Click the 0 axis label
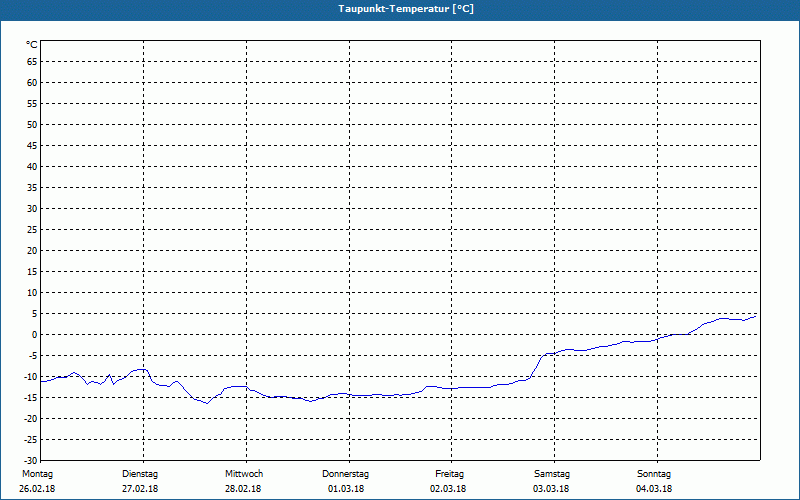The height and width of the screenshot is (500, 800). click(x=35, y=335)
